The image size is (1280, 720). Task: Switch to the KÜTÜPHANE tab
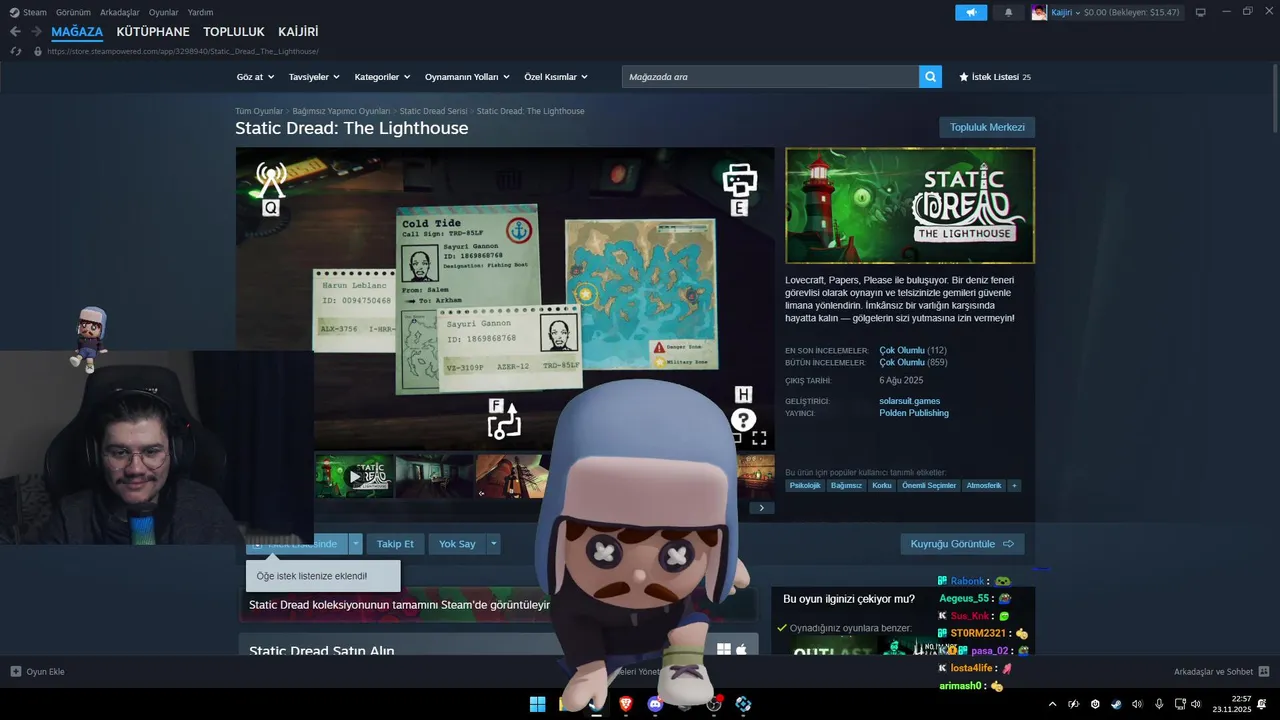[x=153, y=32]
